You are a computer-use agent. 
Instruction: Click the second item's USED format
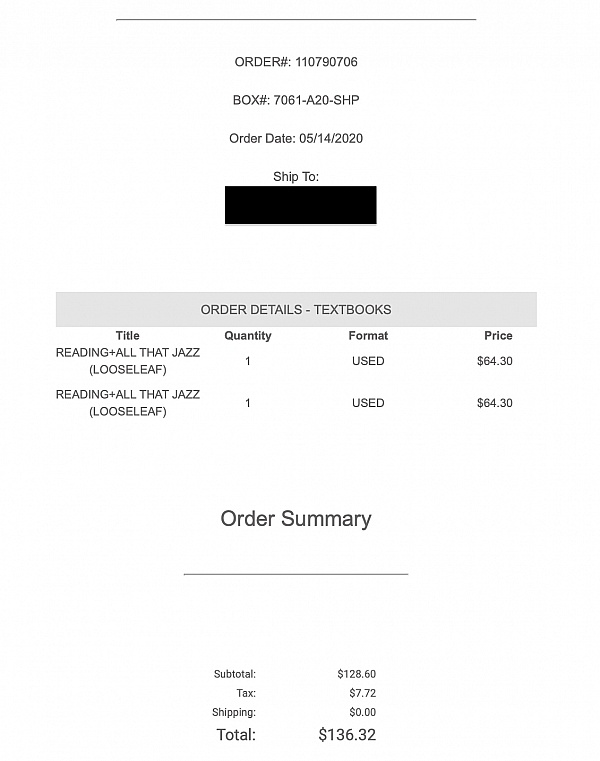click(368, 403)
